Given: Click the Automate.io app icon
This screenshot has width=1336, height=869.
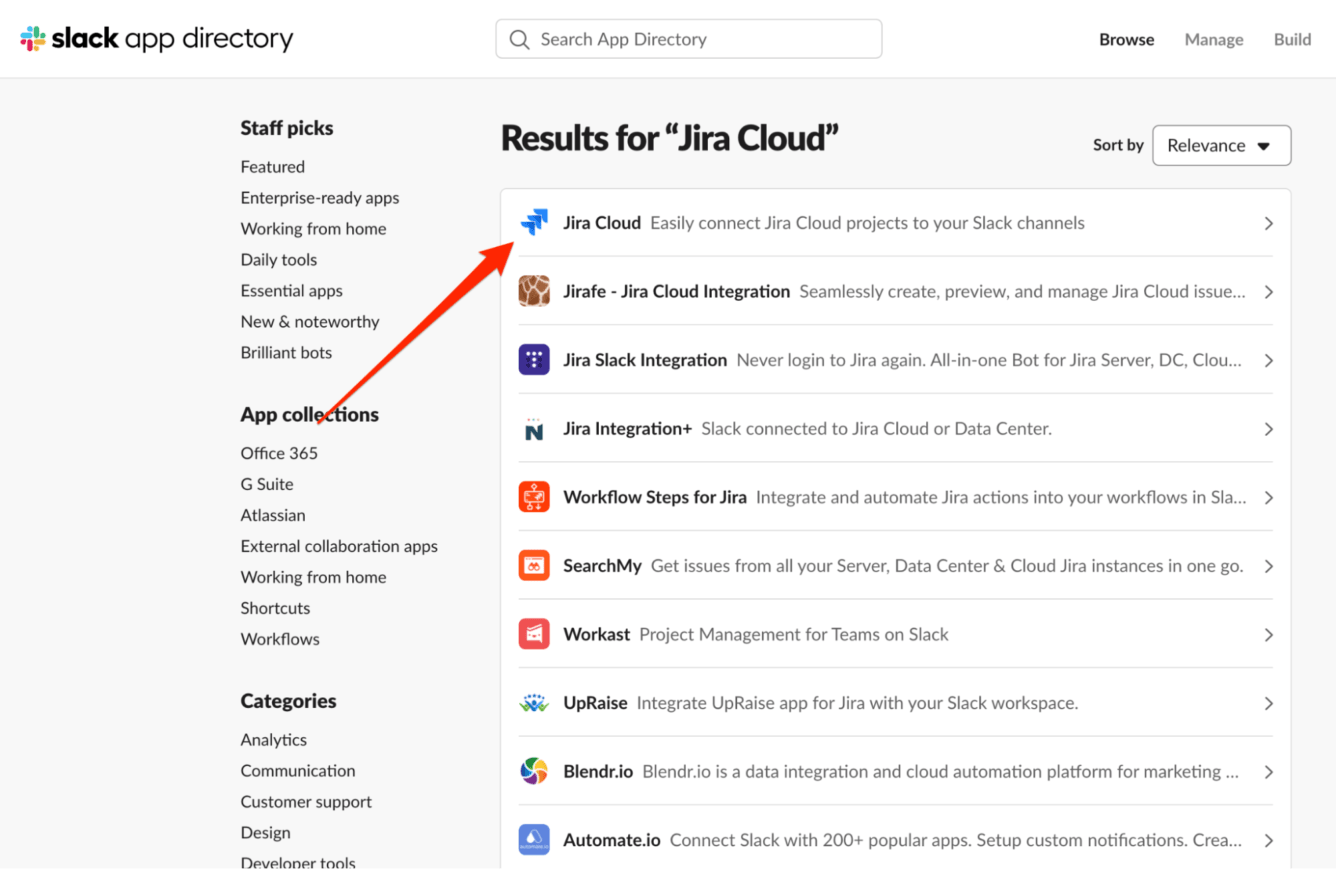Looking at the screenshot, I should (x=534, y=840).
